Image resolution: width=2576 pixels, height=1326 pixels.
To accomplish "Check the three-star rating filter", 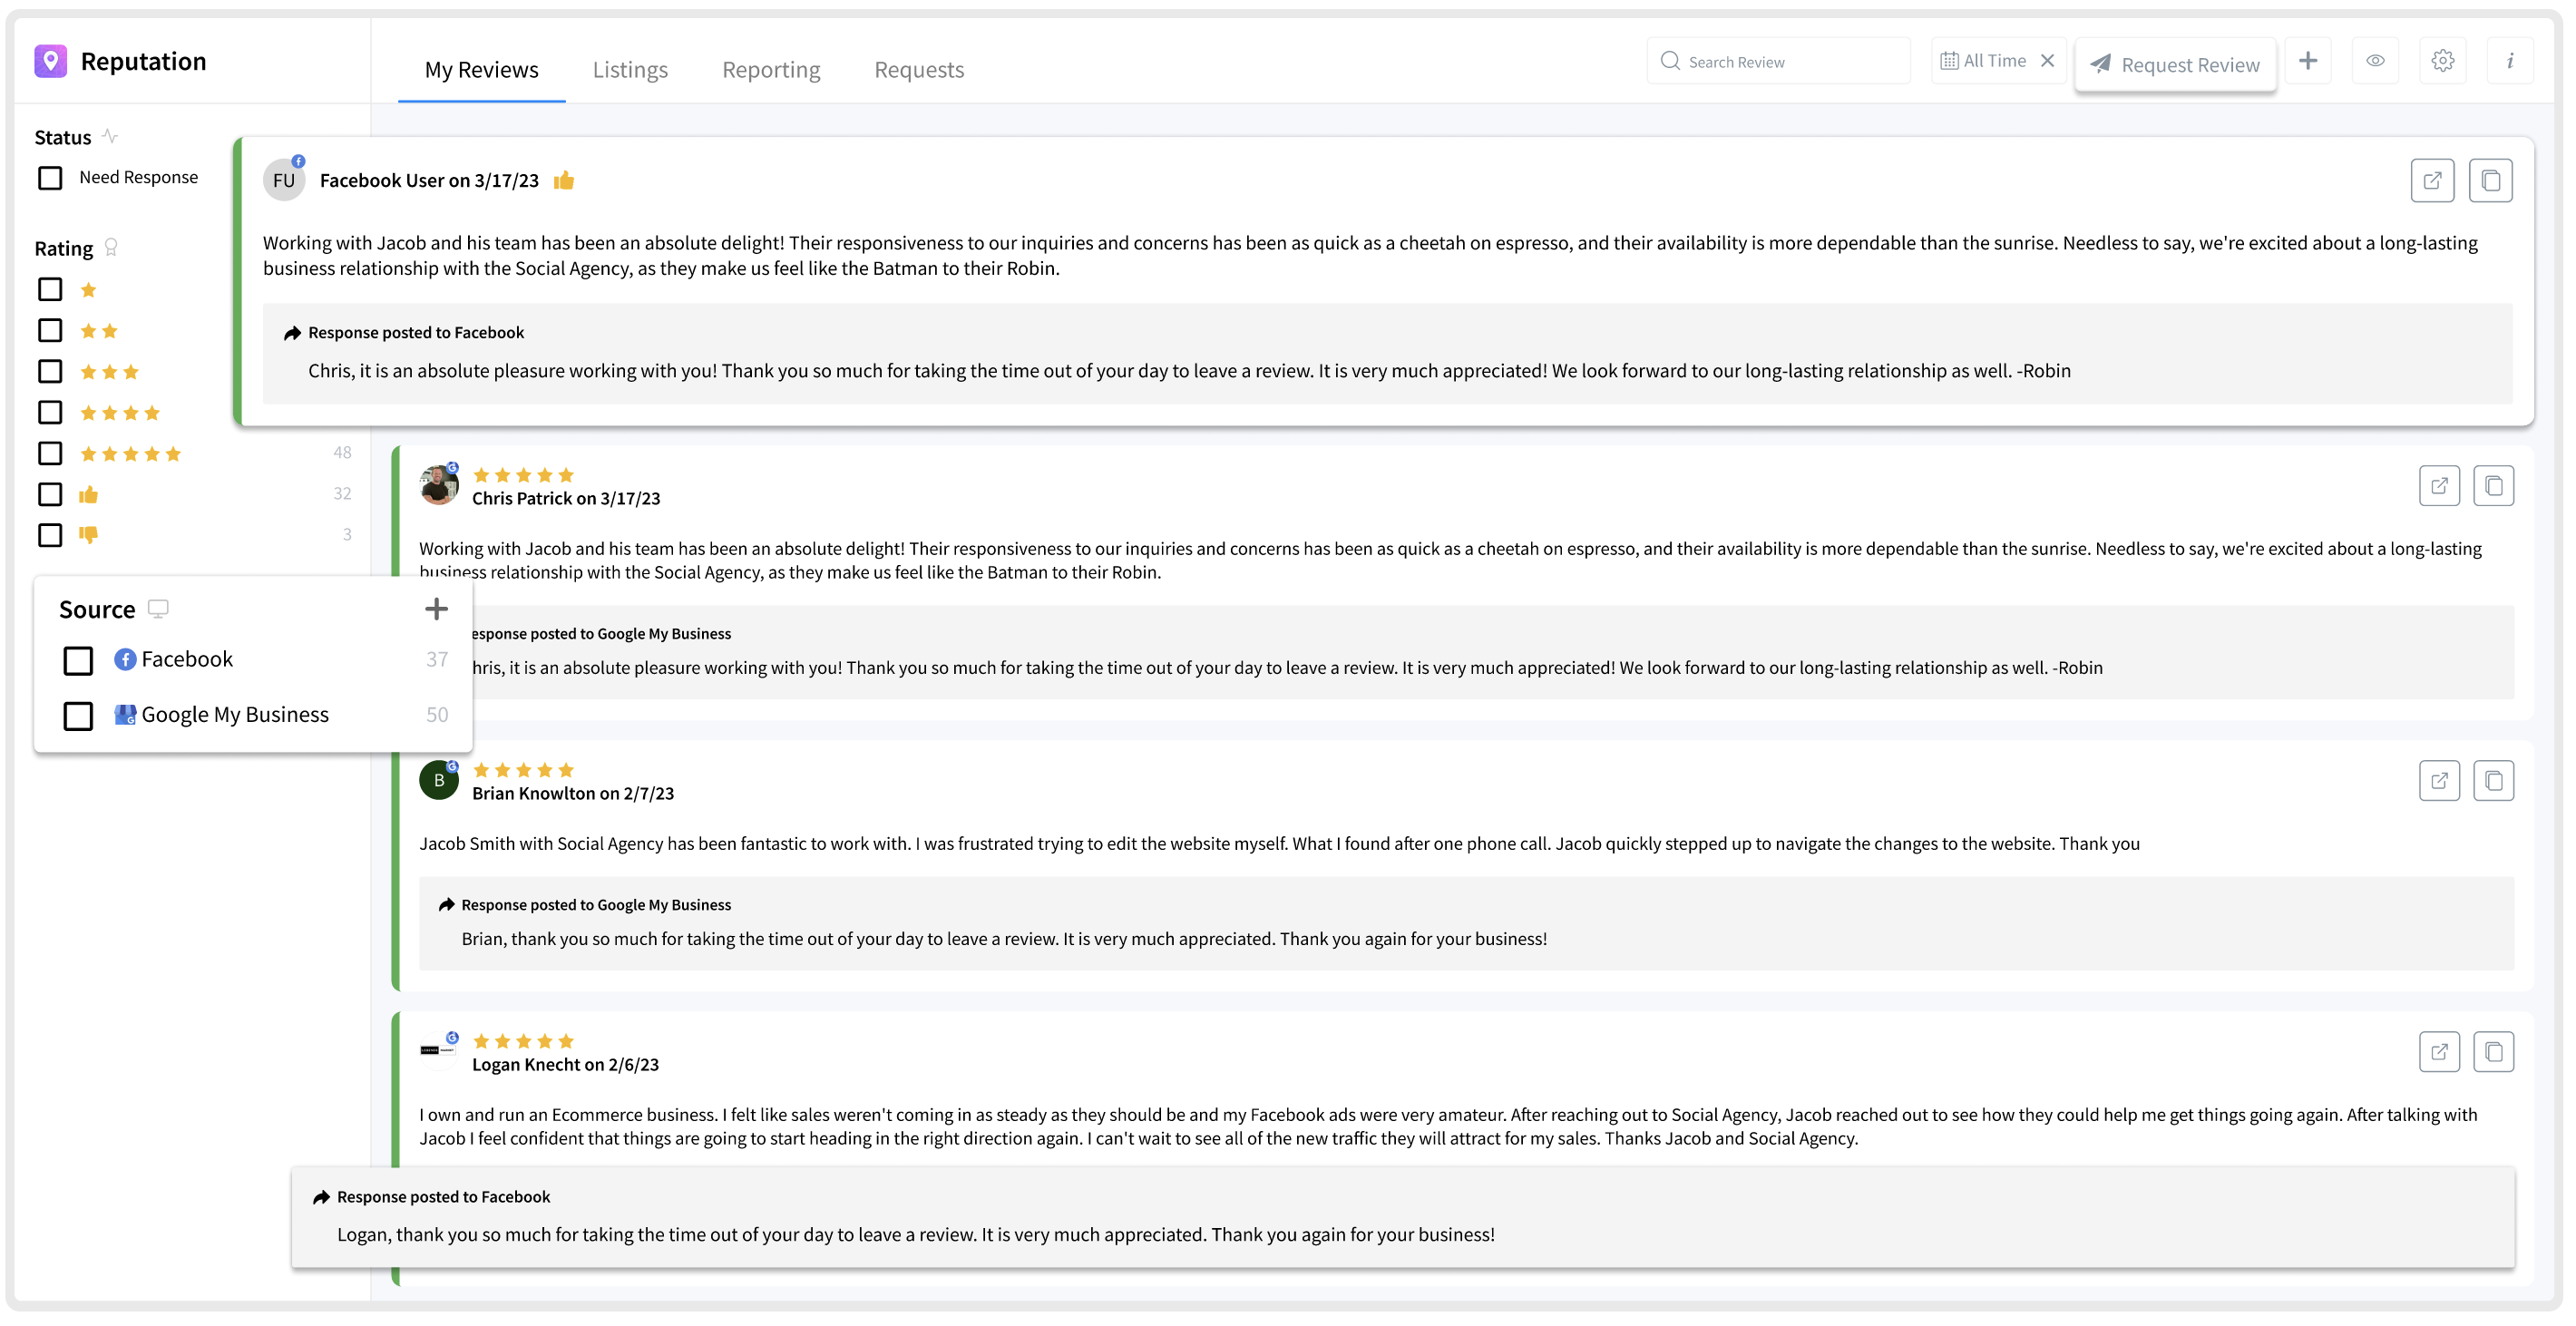I will 50,372.
